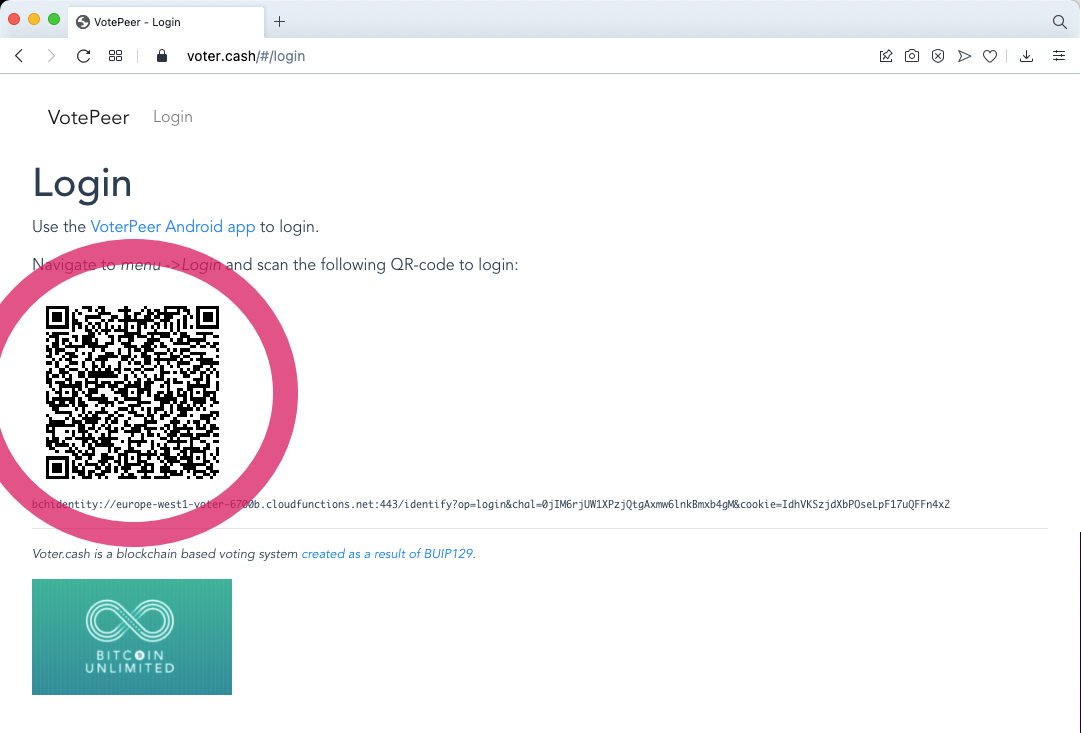Click the bchidentity:// URL text

coord(491,504)
